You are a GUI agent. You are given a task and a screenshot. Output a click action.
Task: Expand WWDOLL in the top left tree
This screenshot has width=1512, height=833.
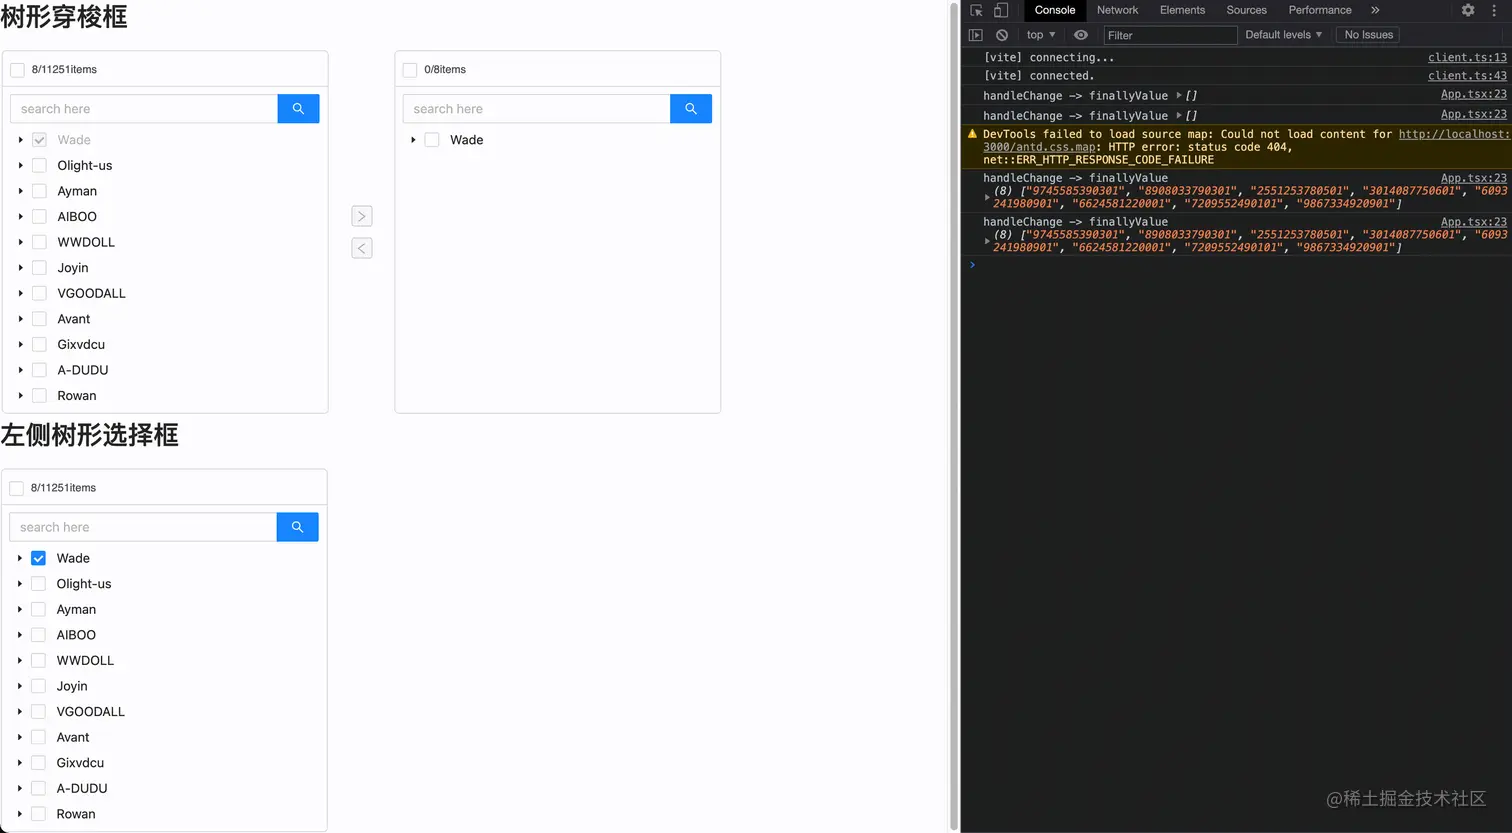(20, 242)
